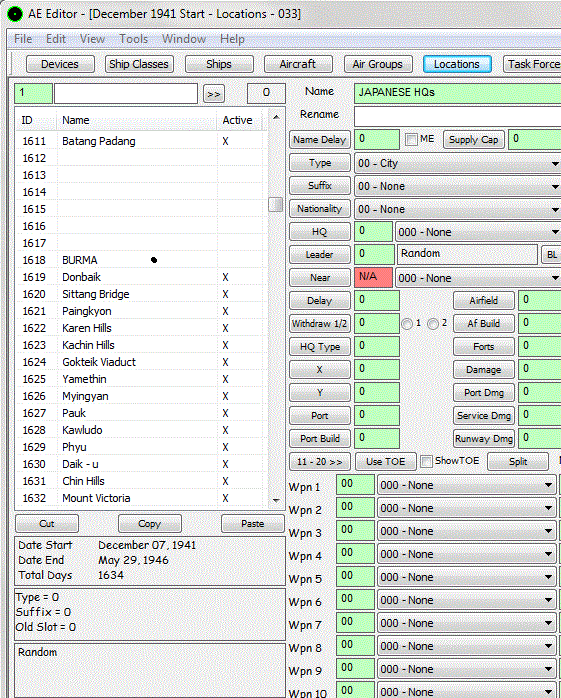This screenshot has height=698, width=561.
Task: Select Withdraw radio option 1
Action: 407,324
